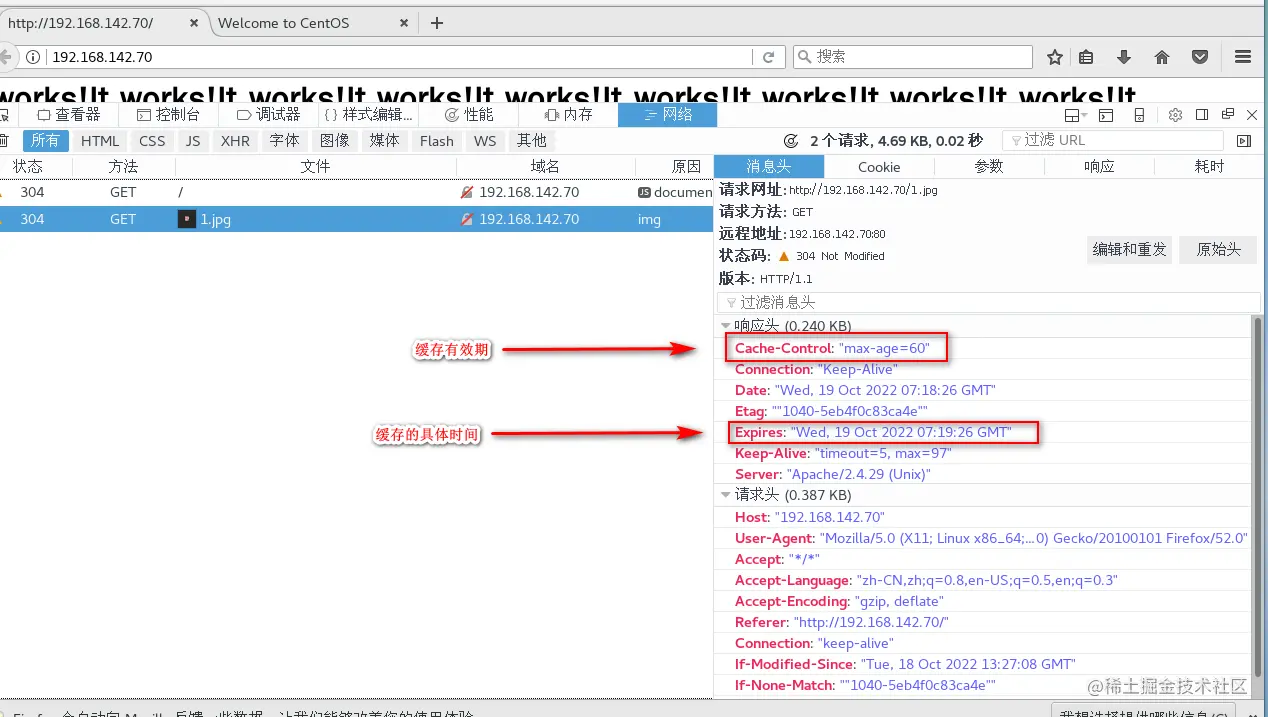Click 原始头 button
1268x717 pixels.
tap(1218, 250)
